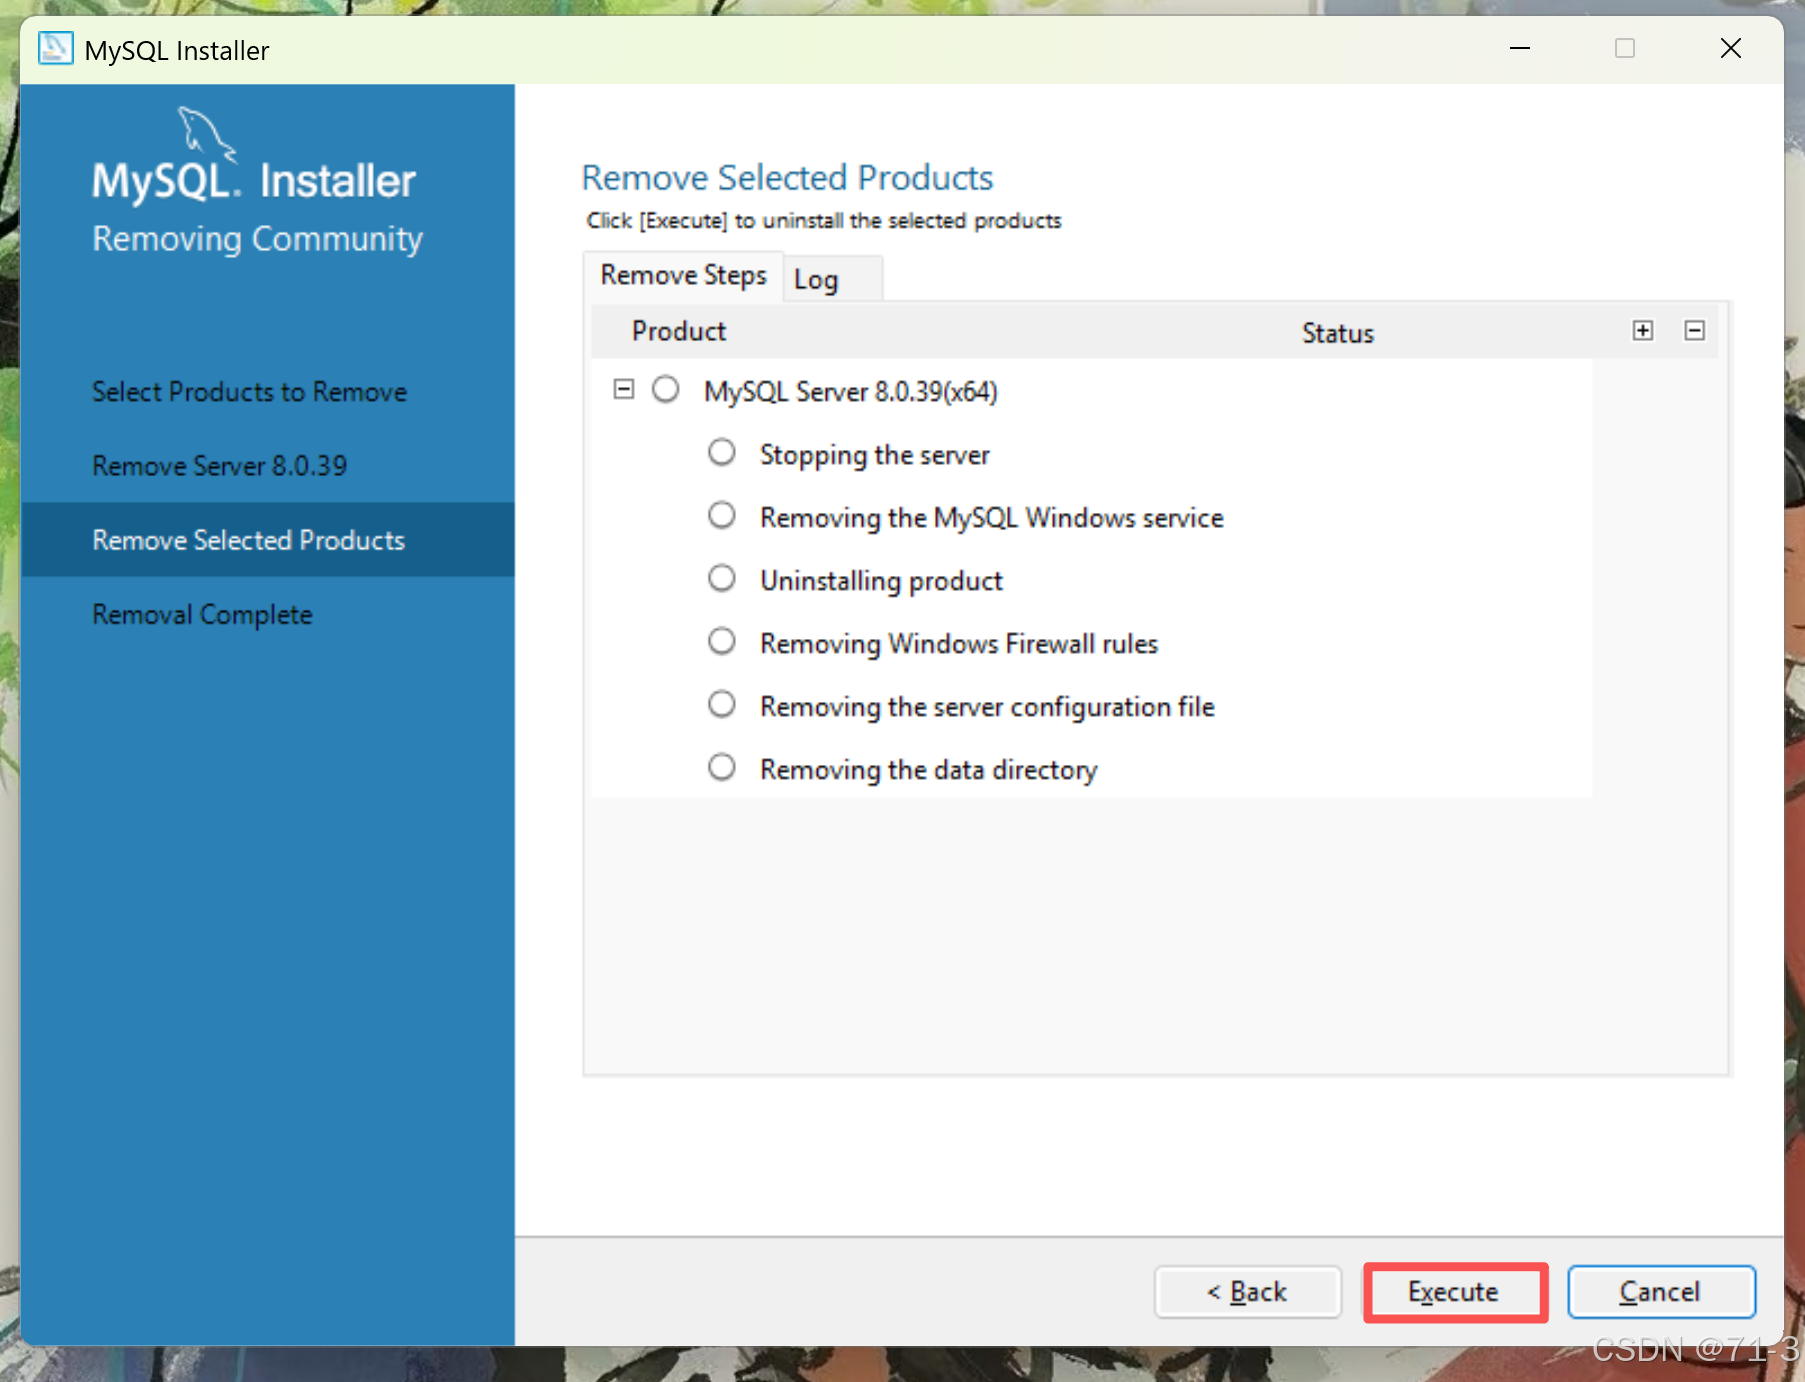Click the Execute button

coord(1454,1292)
